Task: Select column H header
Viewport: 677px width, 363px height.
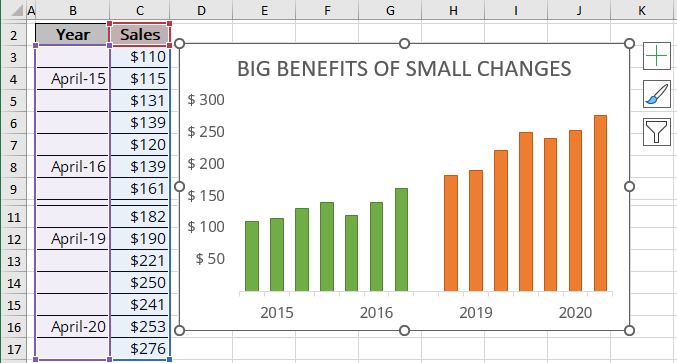Action: coord(453,10)
